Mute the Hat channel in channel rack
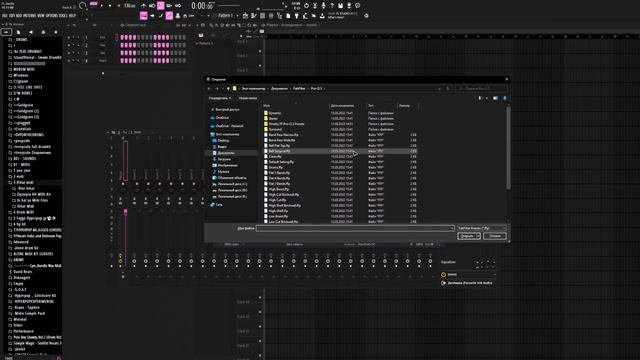Viewport: 640px width, 360px height. point(69,53)
